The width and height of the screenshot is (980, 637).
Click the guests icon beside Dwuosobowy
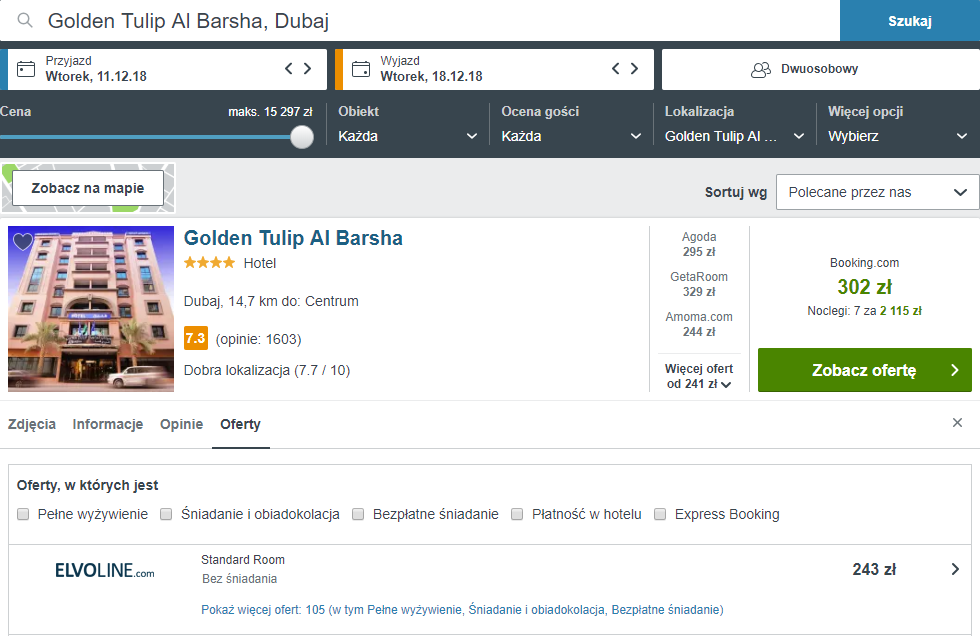click(x=761, y=69)
